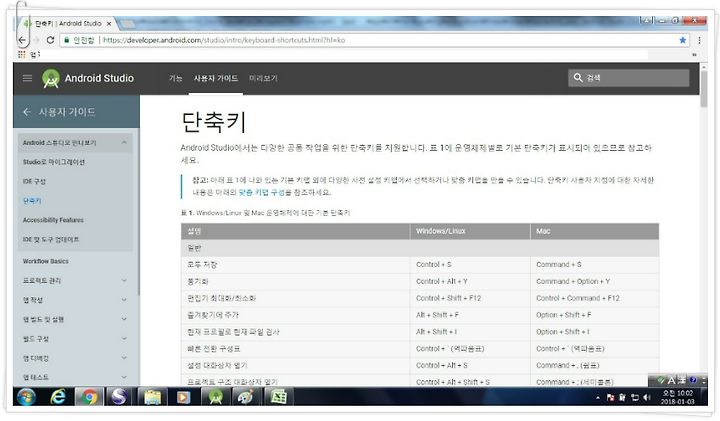Click the 단축키 page heading
Viewport: 720px width, 421px height.
[214, 122]
